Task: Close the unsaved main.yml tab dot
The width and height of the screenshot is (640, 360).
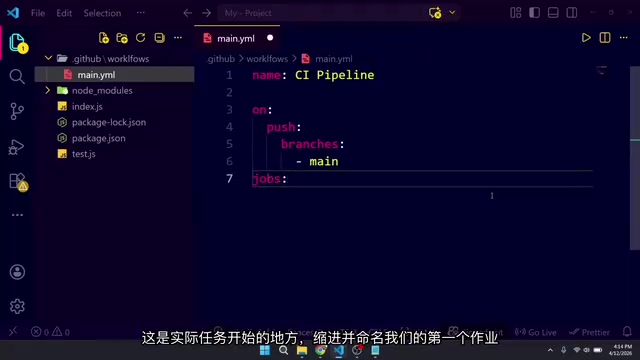Action: pyautogui.click(x=270, y=38)
